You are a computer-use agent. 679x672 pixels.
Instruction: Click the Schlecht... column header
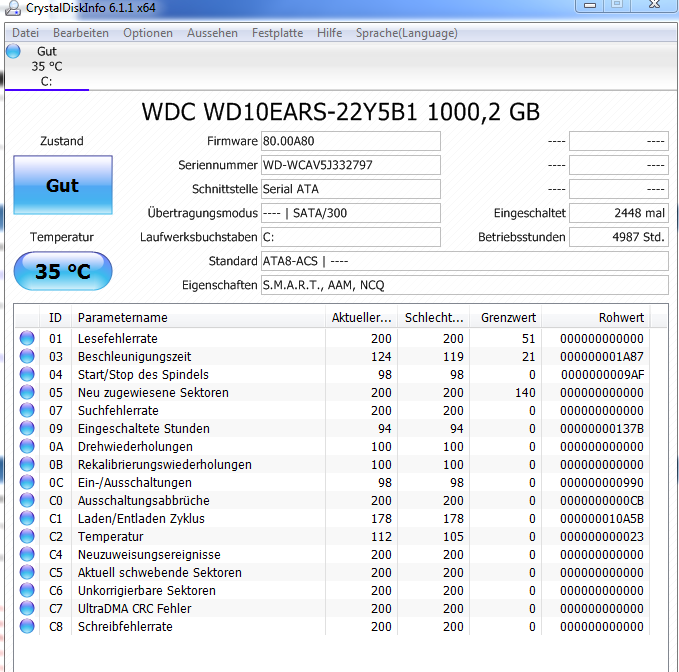coord(433,317)
